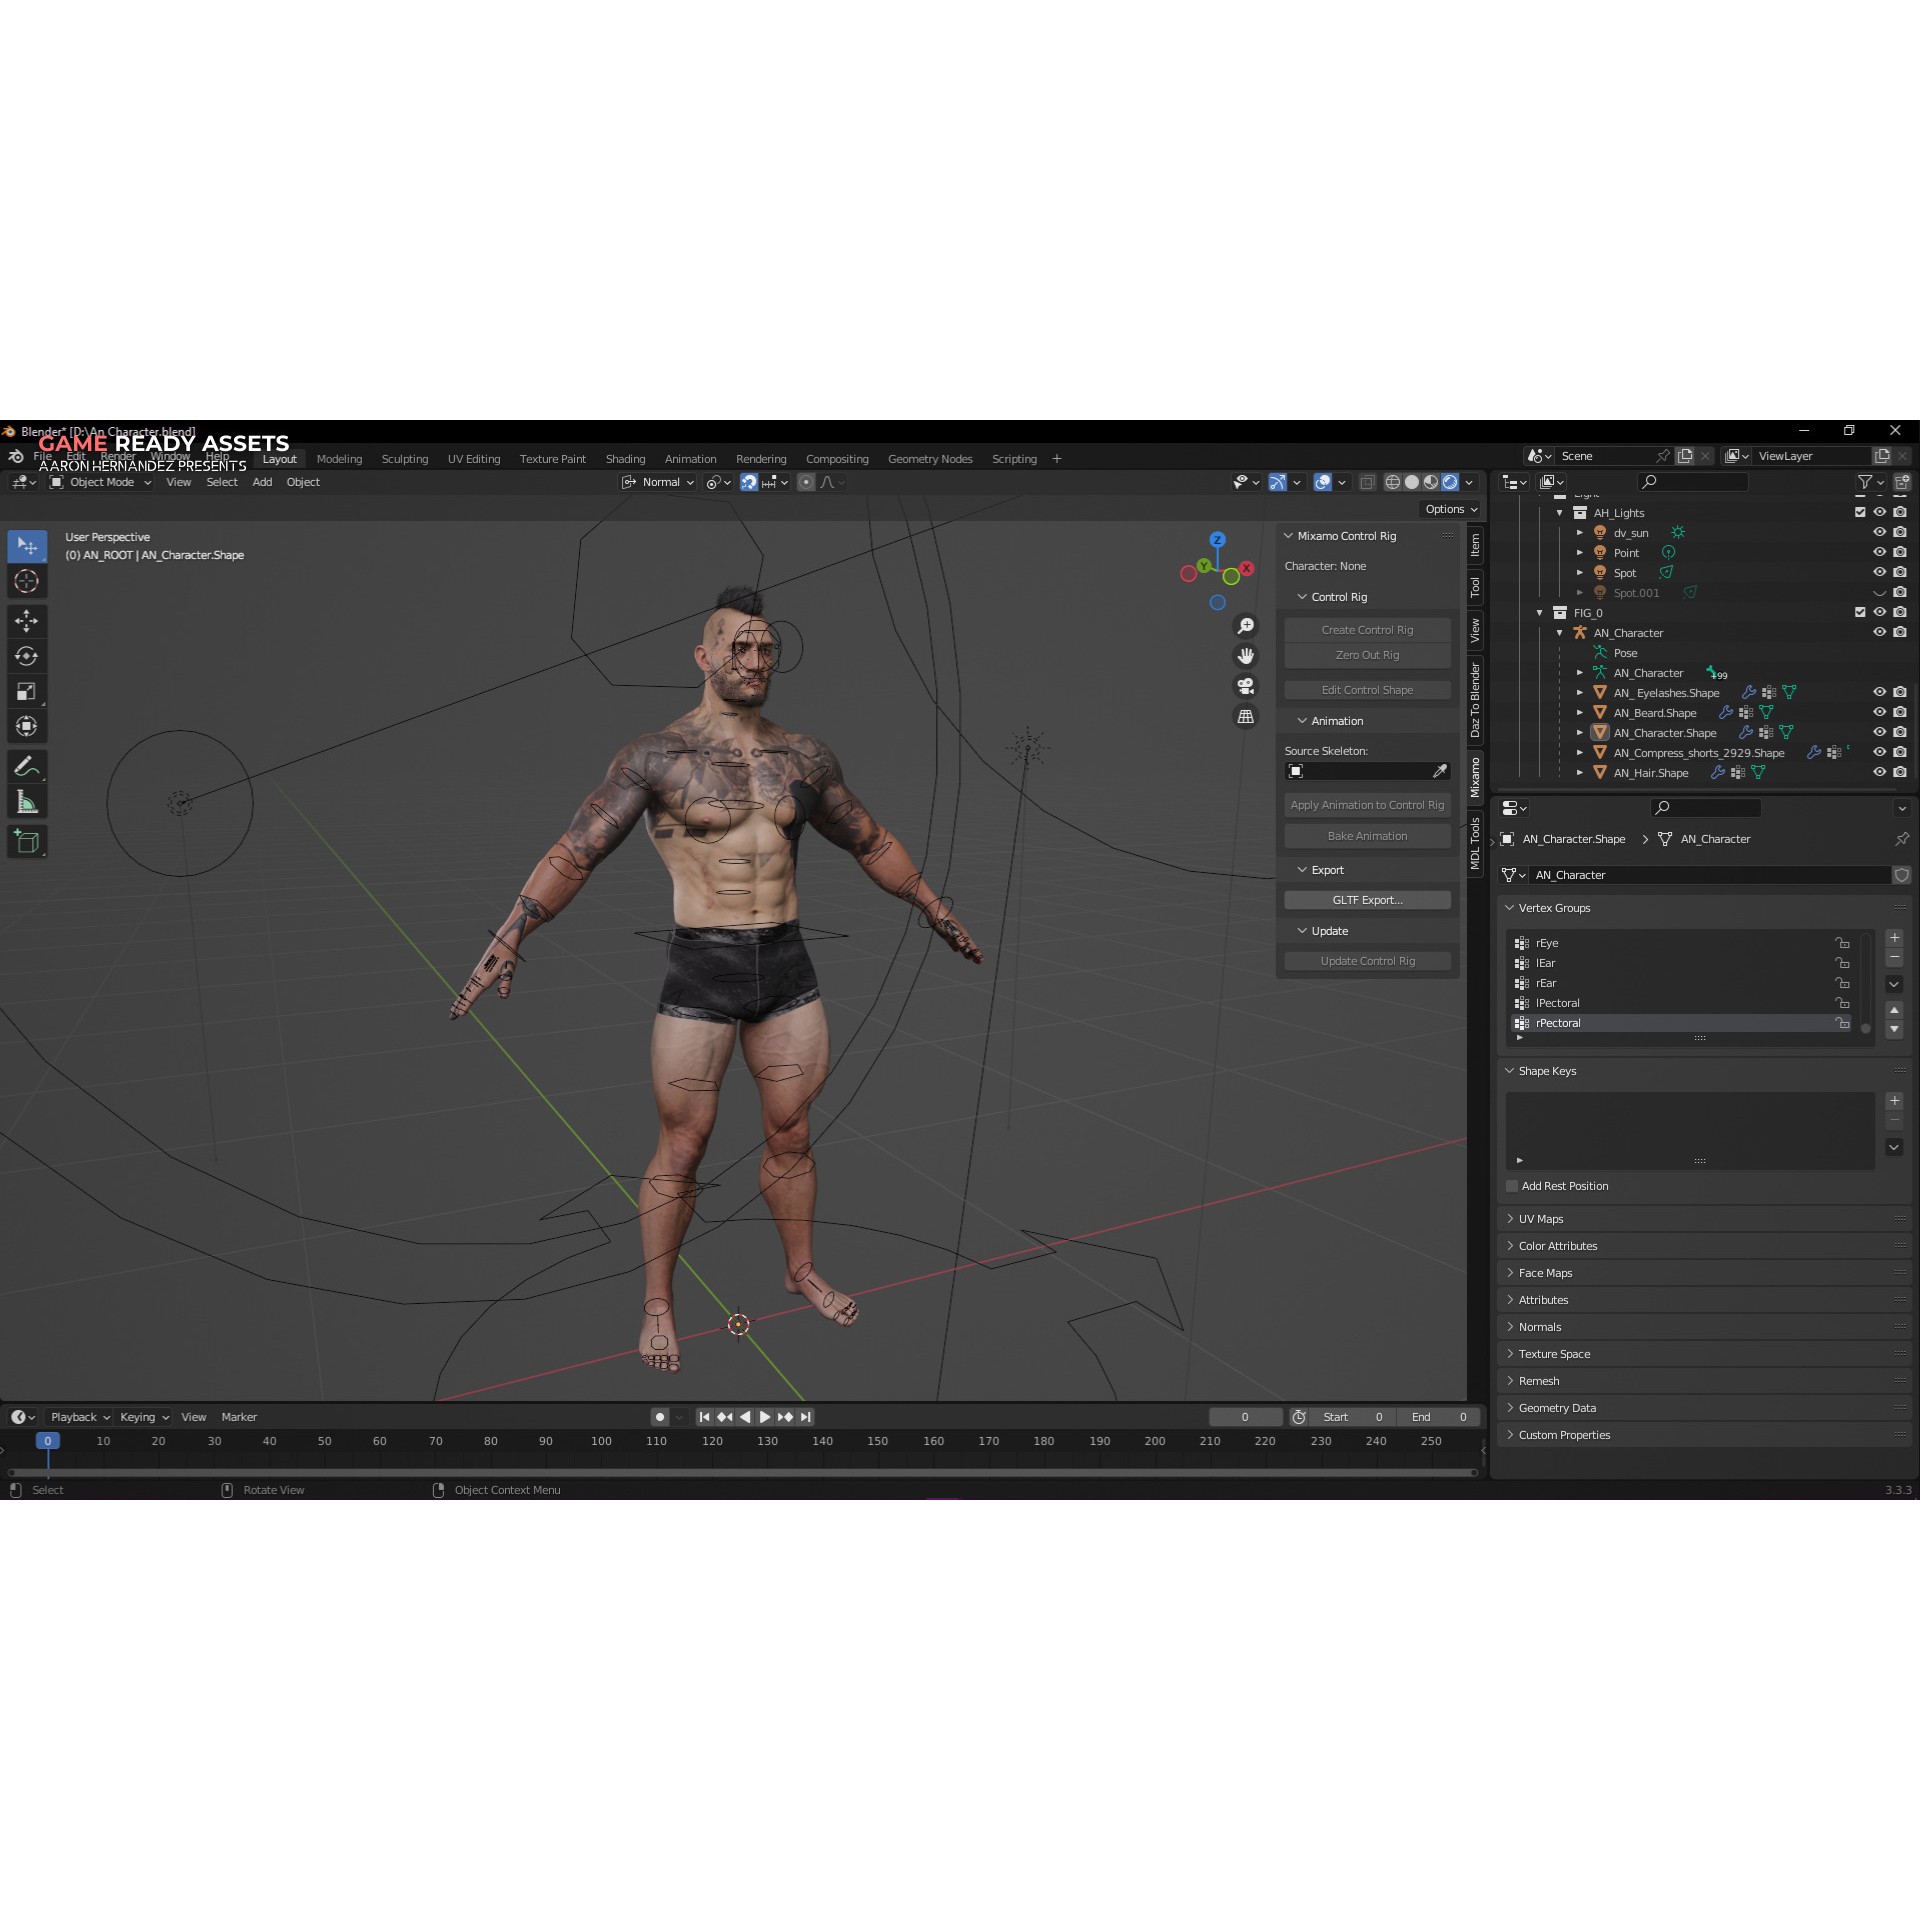Image resolution: width=1920 pixels, height=1920 pixels.
Task: Play animation forward
Action: click(765, 1417)
